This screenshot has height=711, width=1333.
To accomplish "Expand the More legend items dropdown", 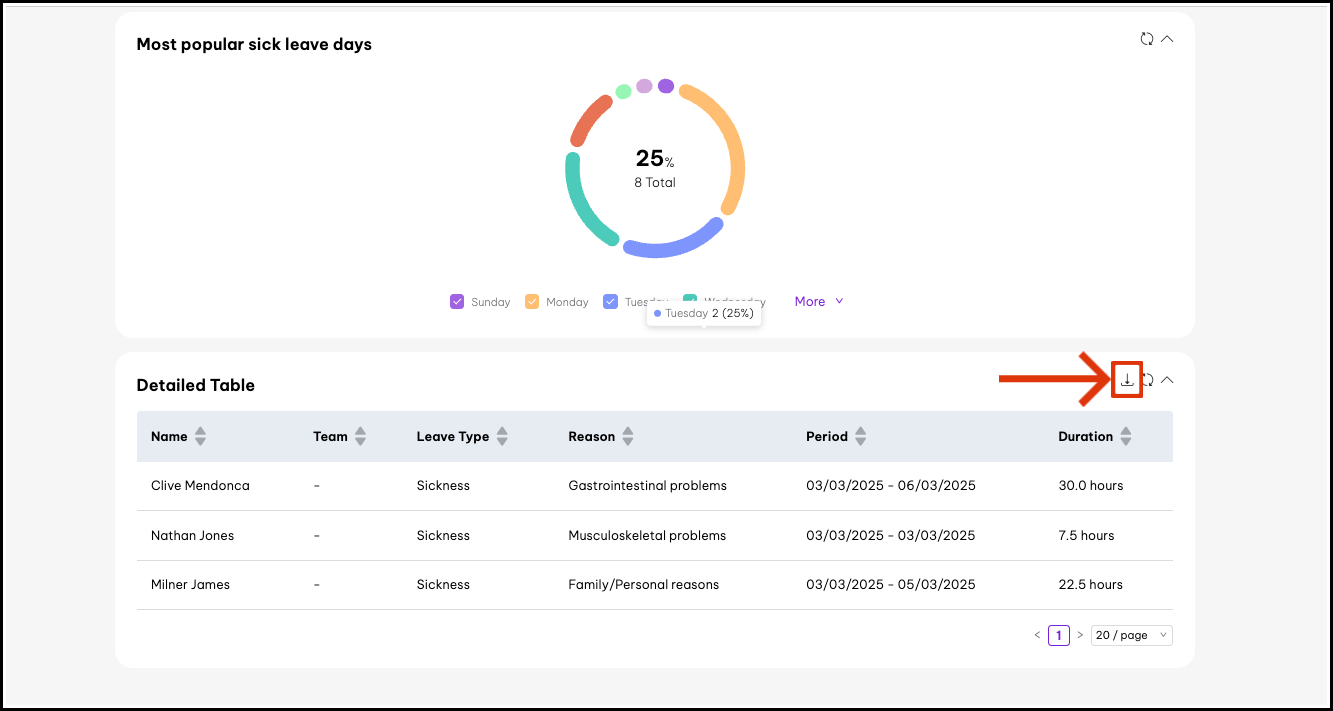I will [819, 301].
